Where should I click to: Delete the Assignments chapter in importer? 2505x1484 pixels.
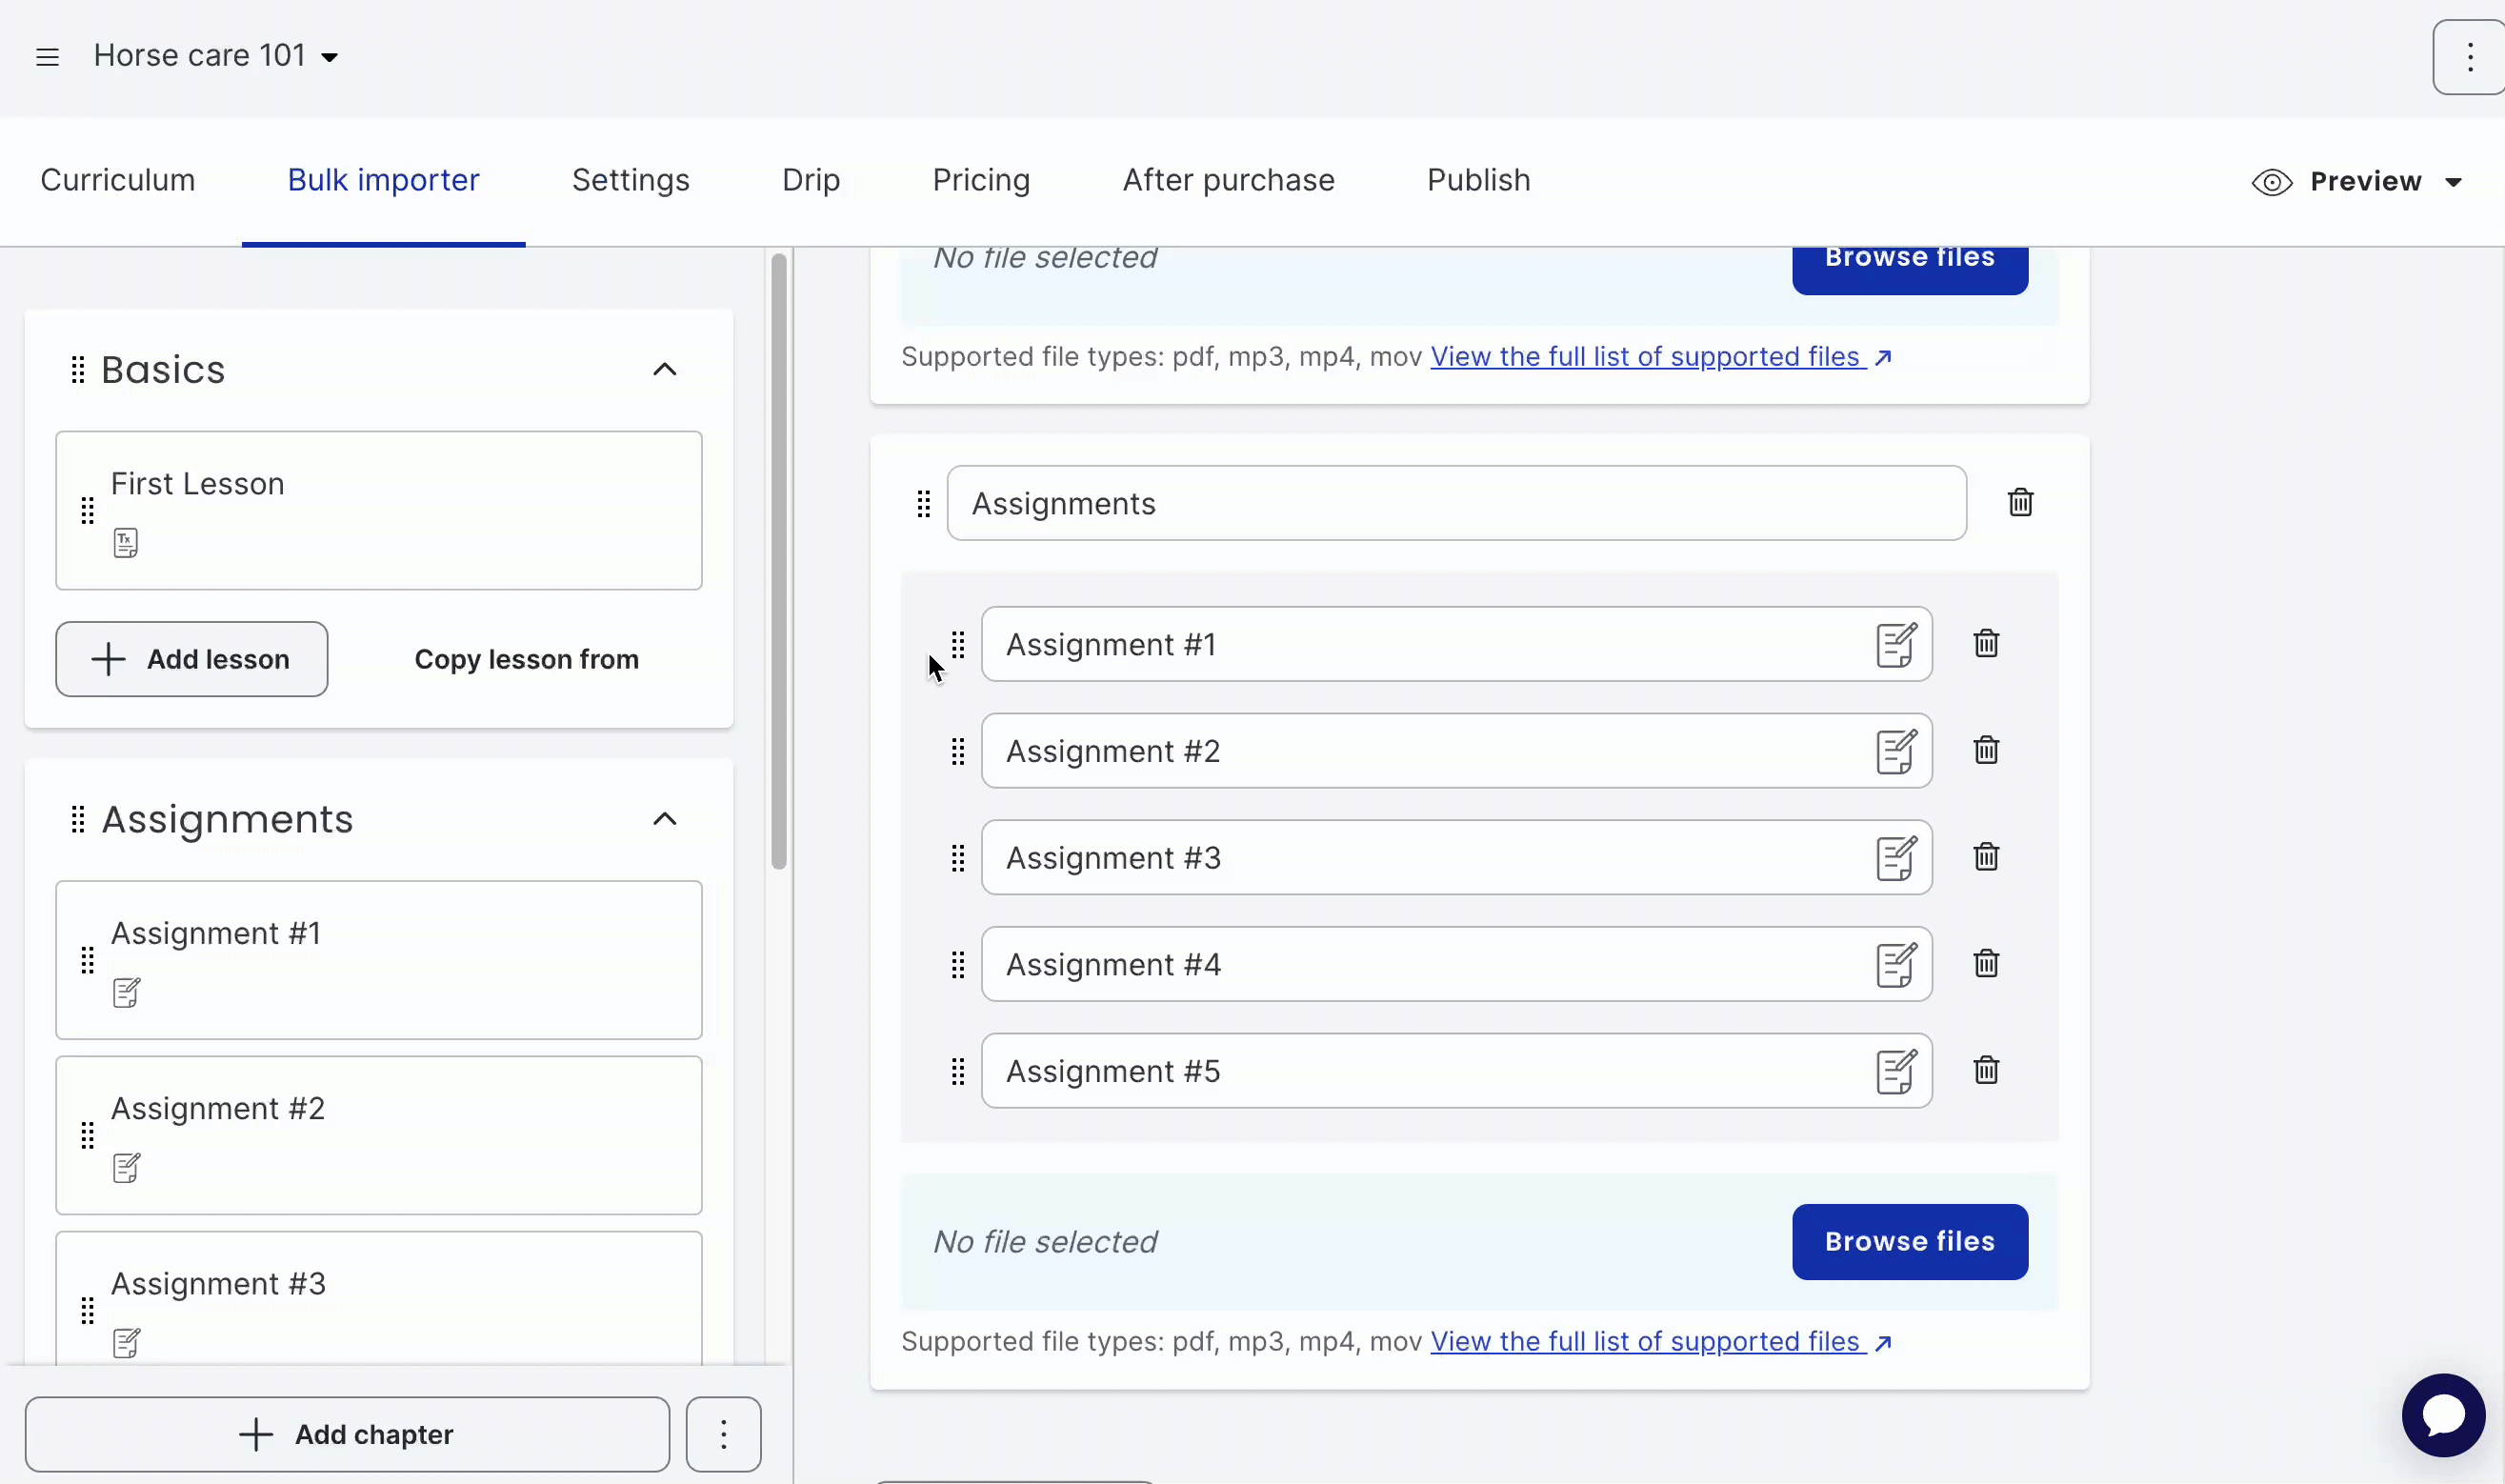pos(2020,502)
